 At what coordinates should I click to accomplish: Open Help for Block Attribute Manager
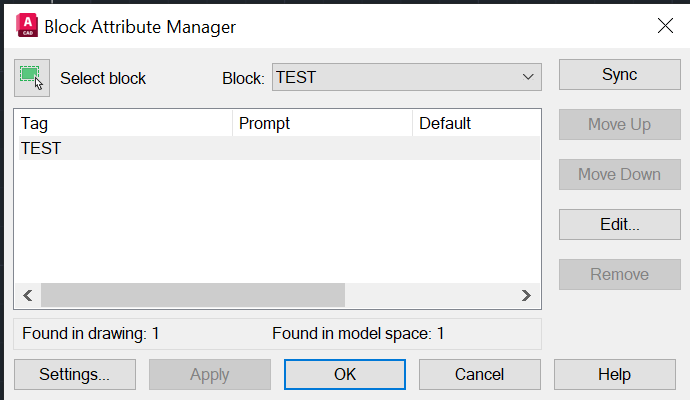click(x=614, y=375)
